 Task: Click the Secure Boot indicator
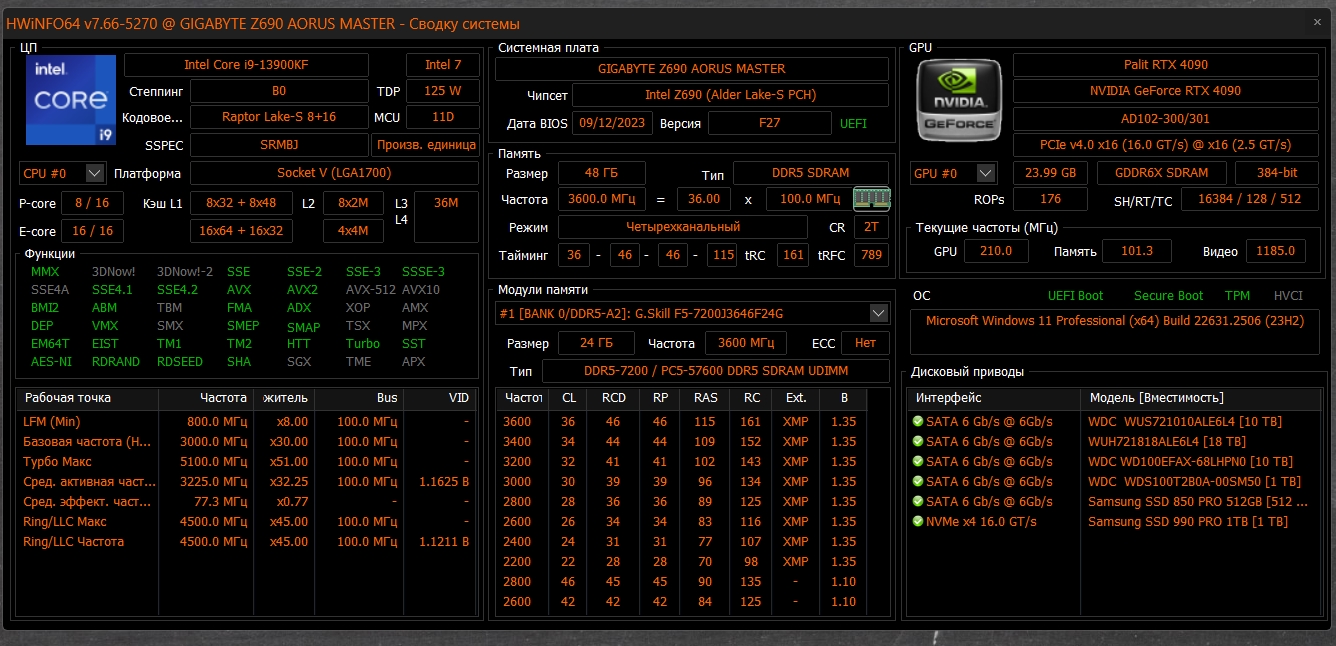pos(1168,296)
